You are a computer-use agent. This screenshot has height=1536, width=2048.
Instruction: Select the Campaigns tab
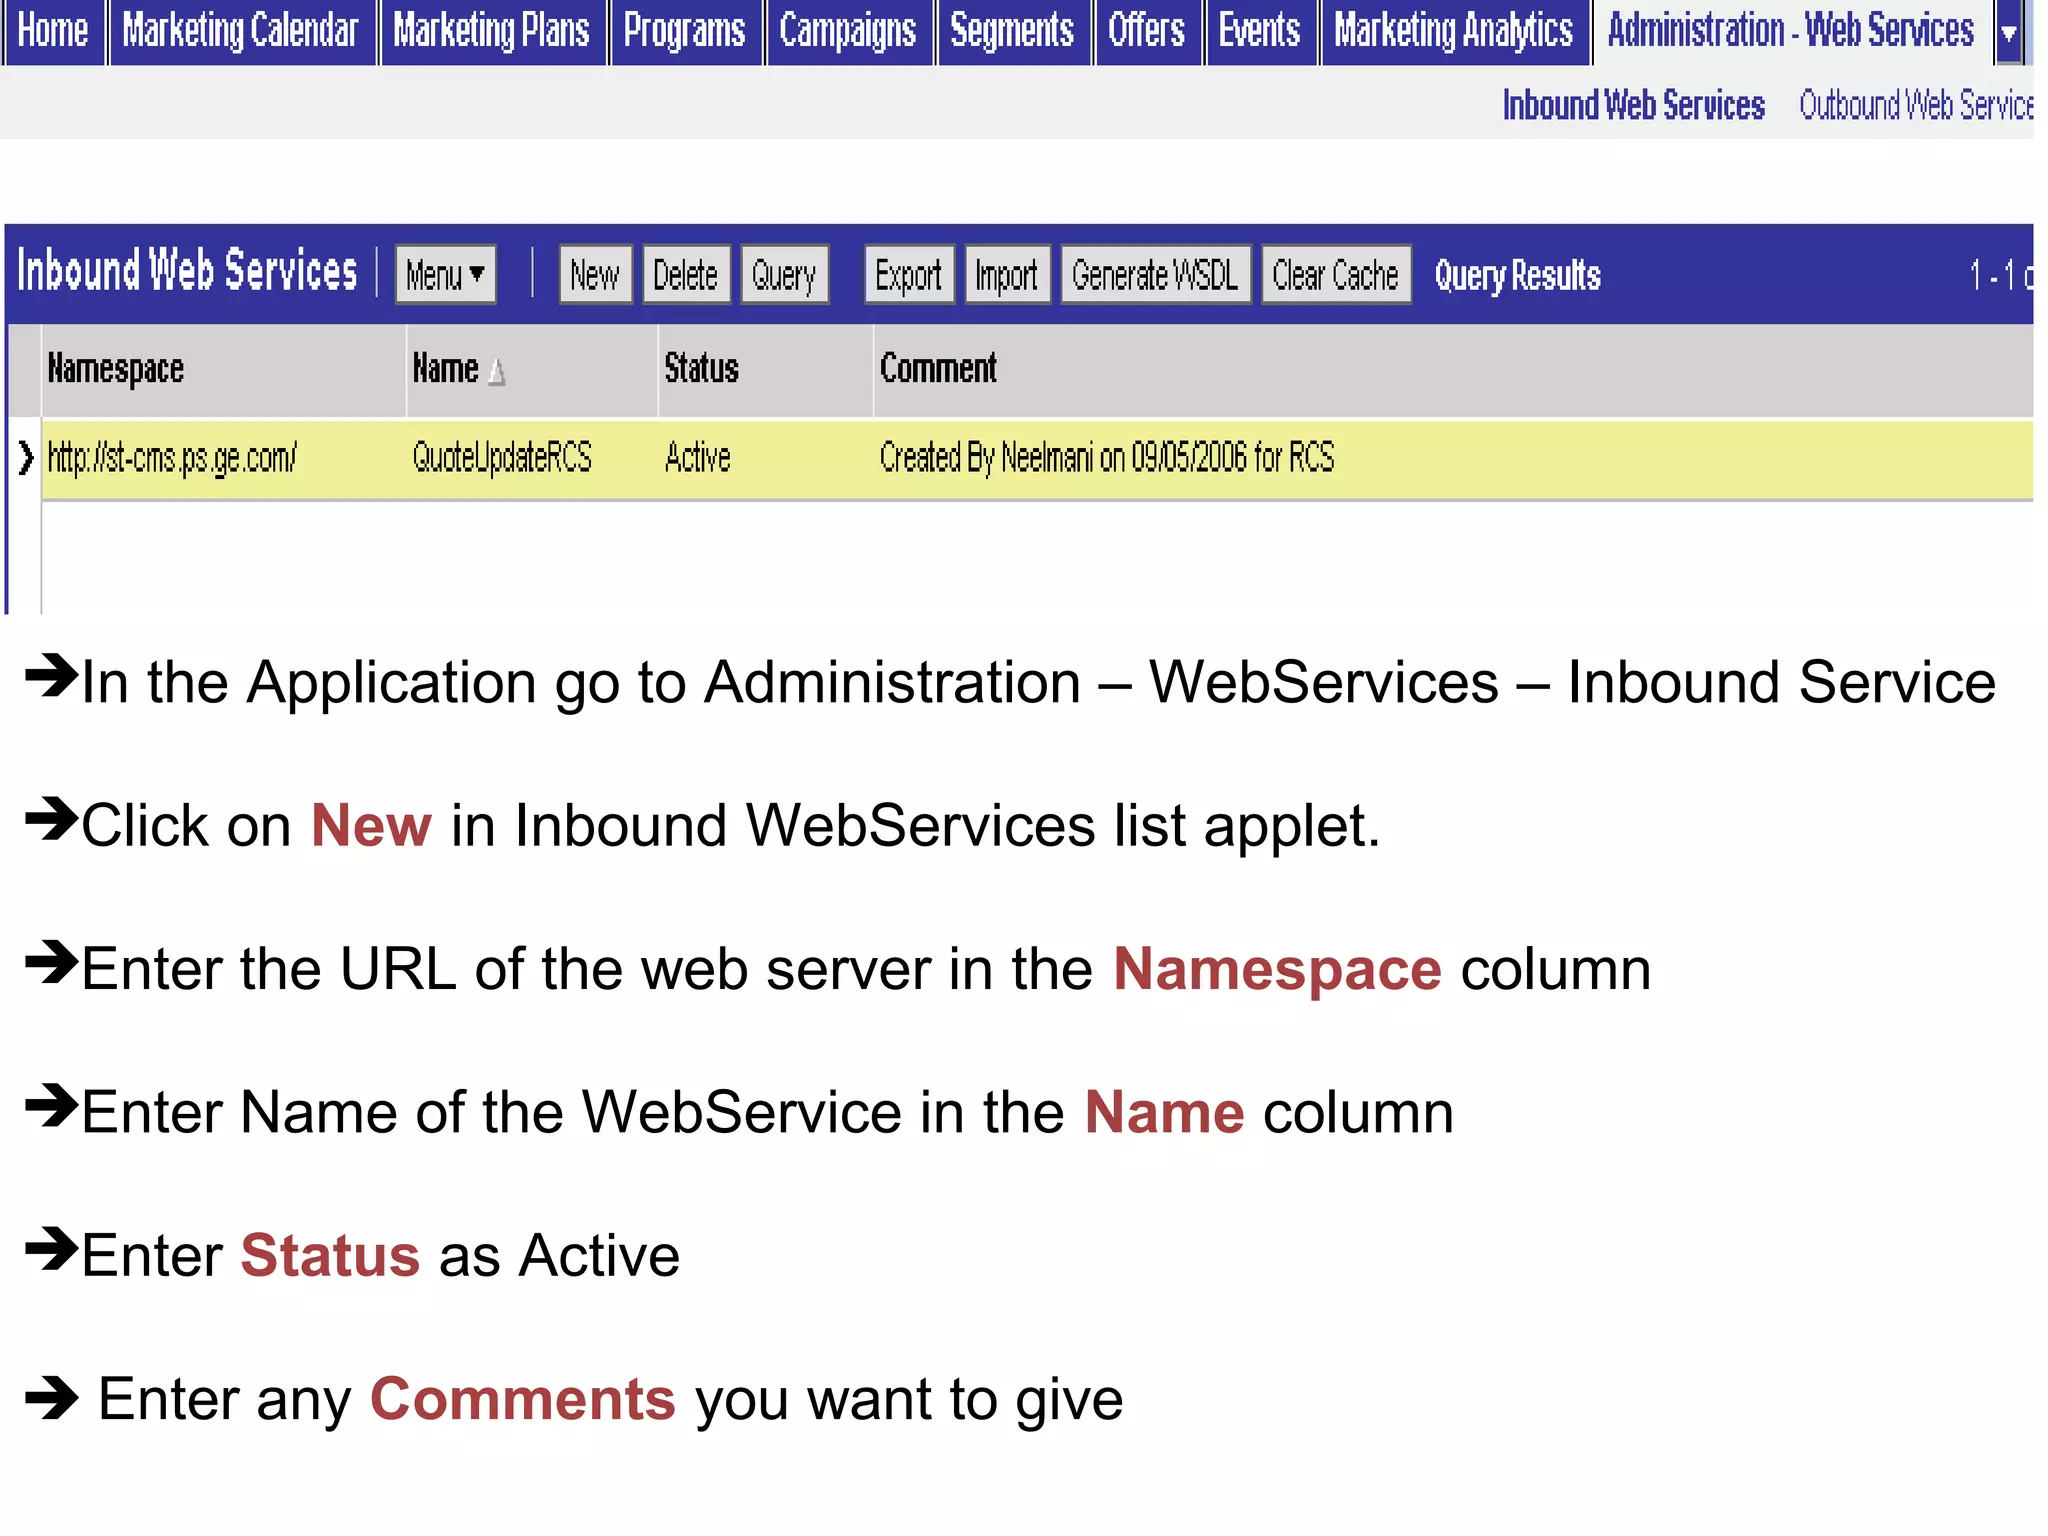pos(848,31)
